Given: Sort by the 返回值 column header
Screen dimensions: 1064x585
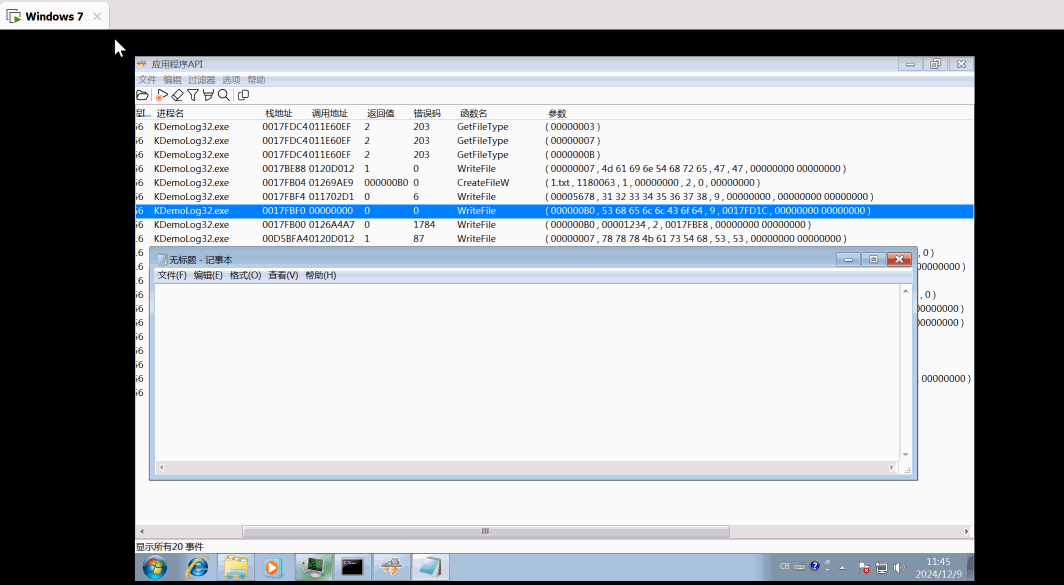Looking at the screenshot, I should (x=381, y=113).
